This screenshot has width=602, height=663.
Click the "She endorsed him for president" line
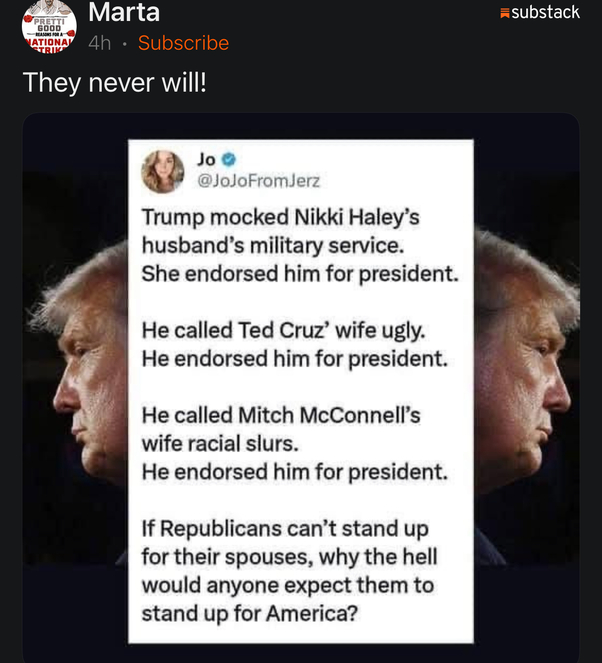(x=299, y=273)
